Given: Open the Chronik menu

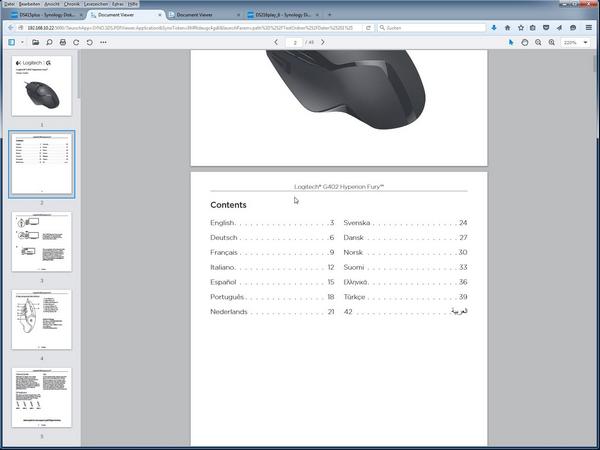Looking at the screenshot, I should pyautogui.click(x=72, y=4).
